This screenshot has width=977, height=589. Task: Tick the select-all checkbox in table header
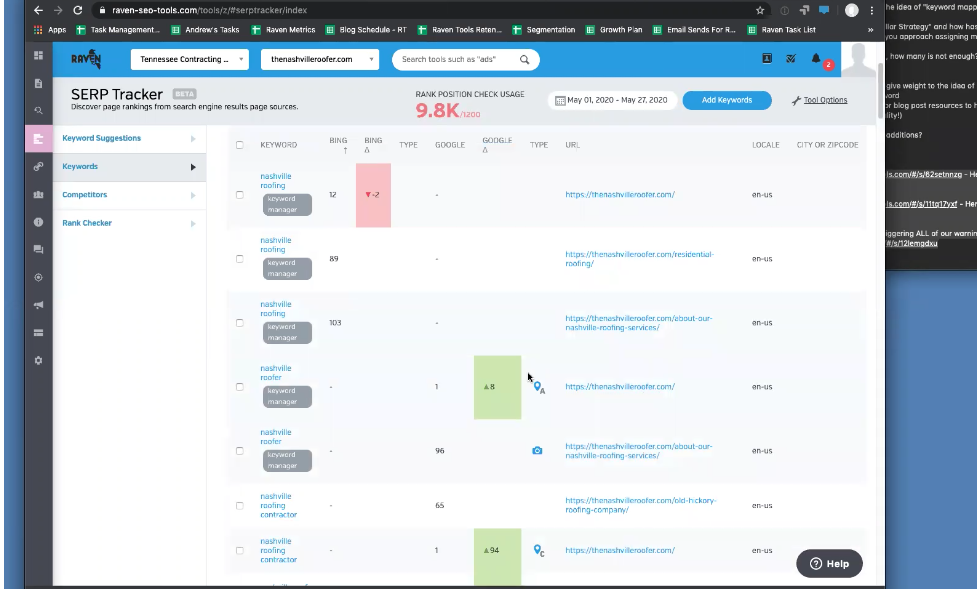tap(239, 145)
